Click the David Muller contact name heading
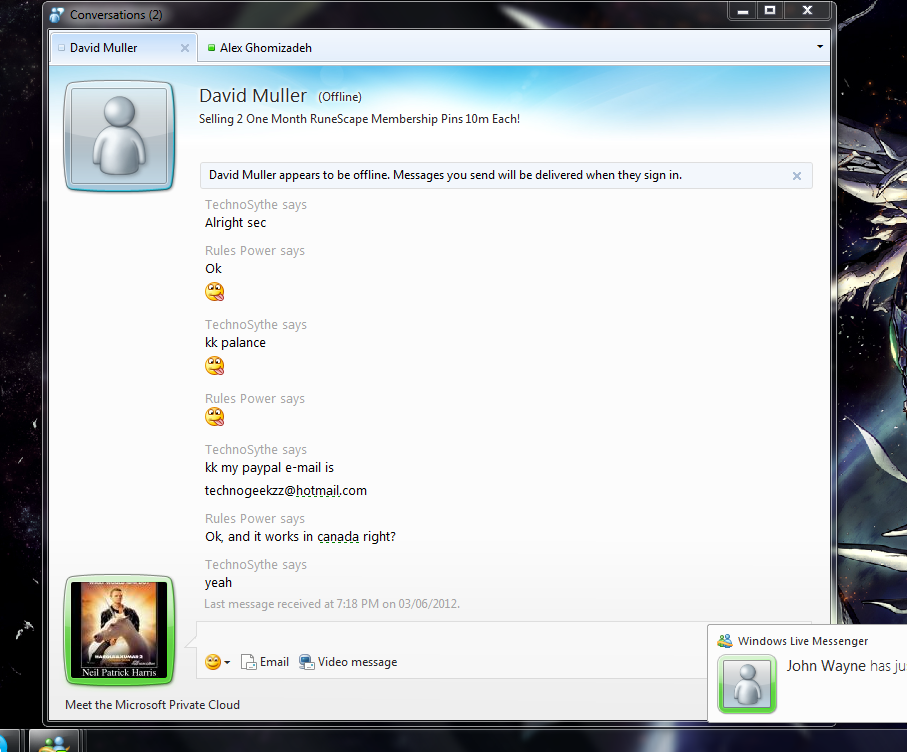 tap(253, 95)
